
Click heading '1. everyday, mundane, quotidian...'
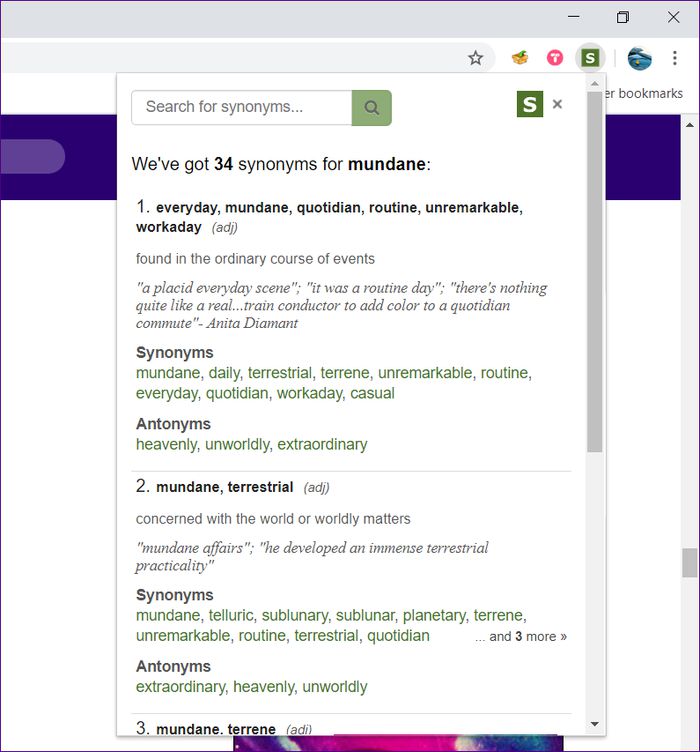(x=329, y=217)
